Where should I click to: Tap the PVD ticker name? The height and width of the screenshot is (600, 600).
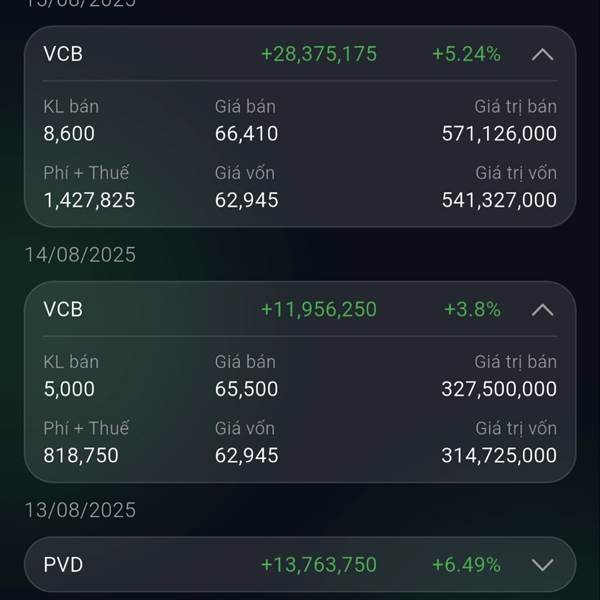[x=63, y=565]
